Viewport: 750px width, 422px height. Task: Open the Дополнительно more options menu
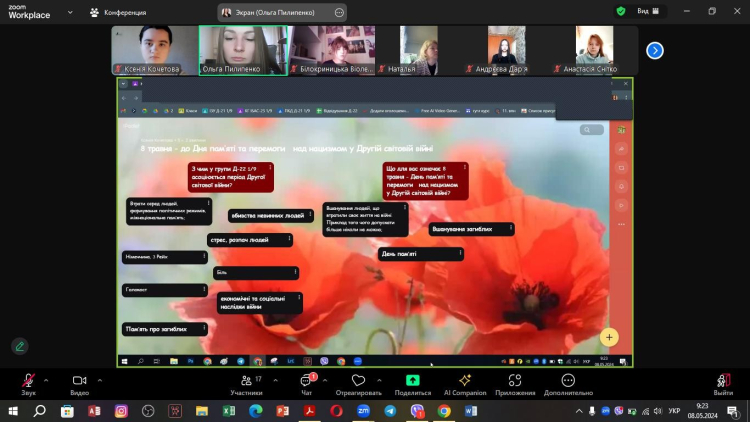[568, 384]
